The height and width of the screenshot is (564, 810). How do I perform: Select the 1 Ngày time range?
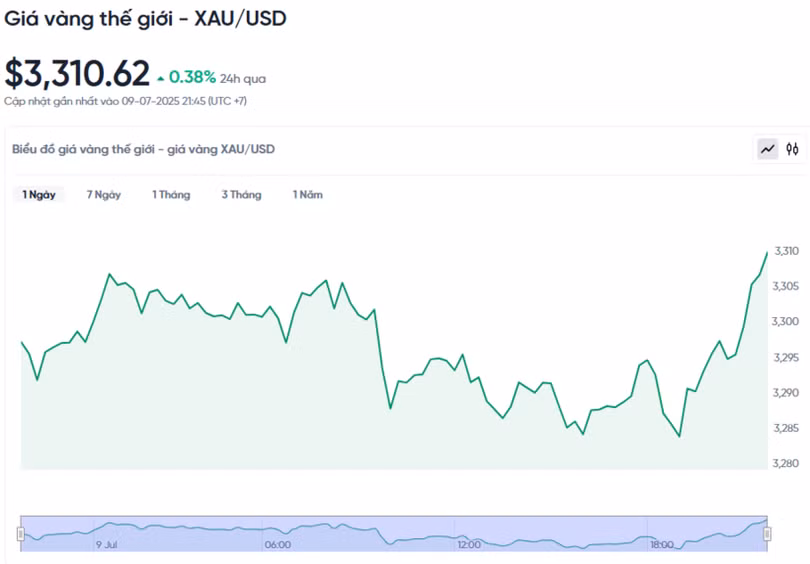39,195
